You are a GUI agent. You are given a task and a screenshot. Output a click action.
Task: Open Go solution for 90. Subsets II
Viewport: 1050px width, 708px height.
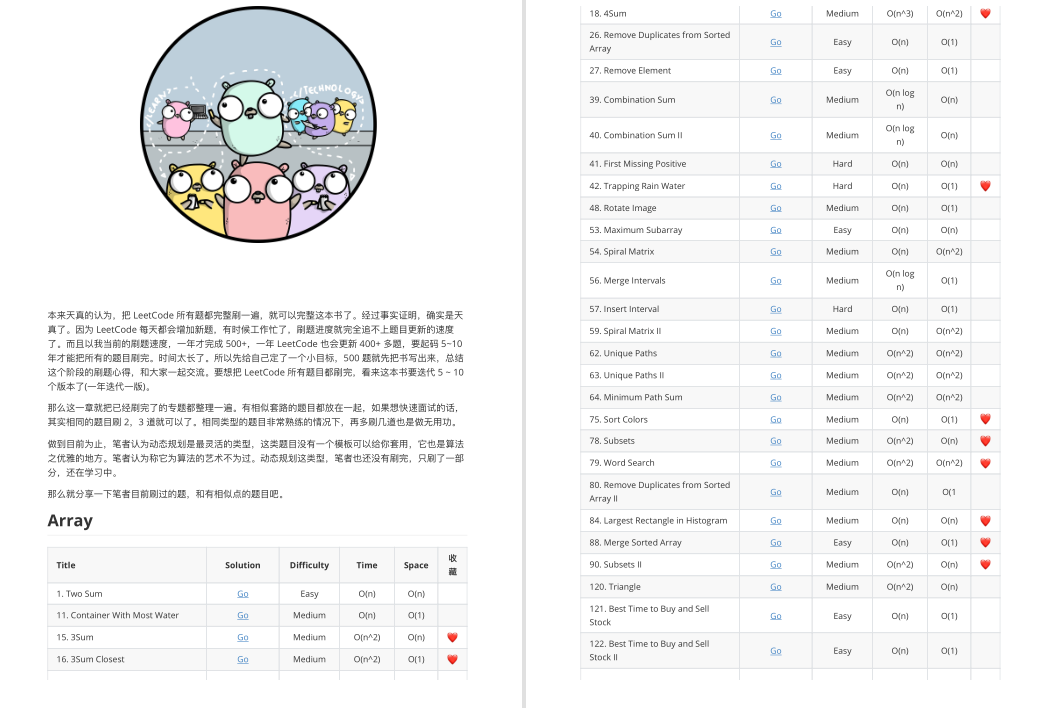[775, 565]
